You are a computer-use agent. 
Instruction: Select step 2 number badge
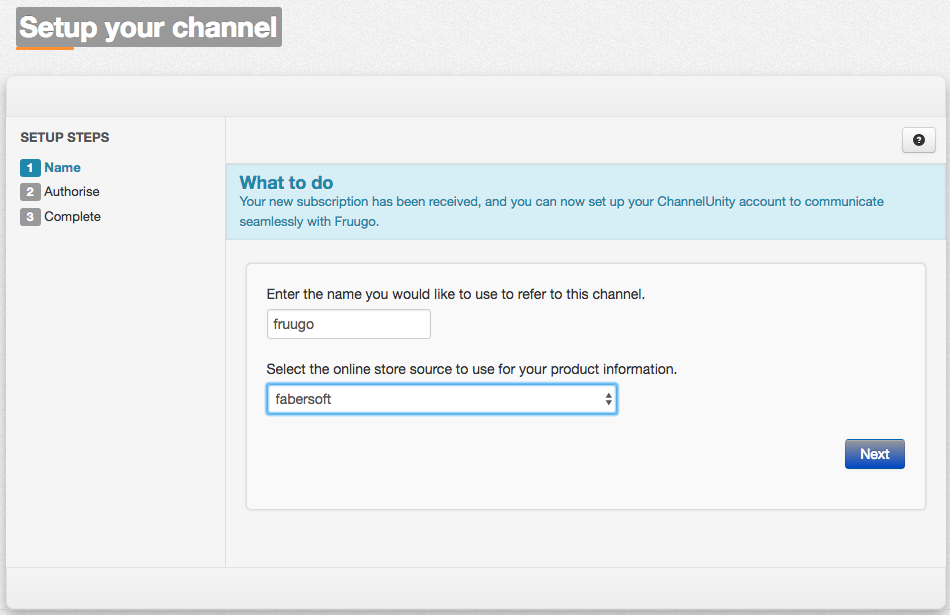pos(30,192)
